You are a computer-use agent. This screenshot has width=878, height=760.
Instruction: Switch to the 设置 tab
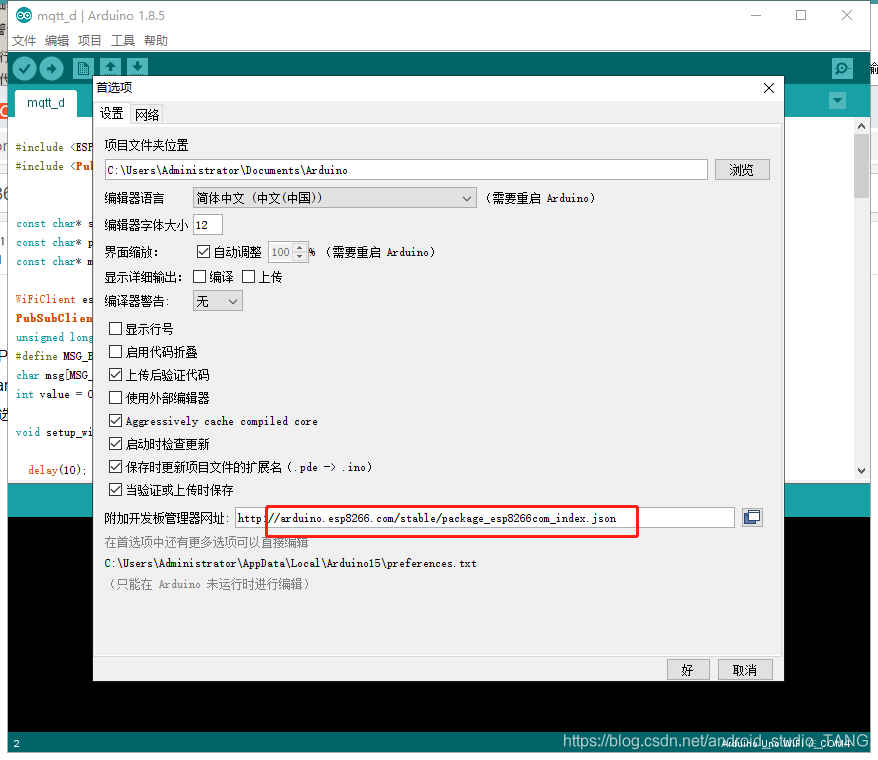pos(111,114)
